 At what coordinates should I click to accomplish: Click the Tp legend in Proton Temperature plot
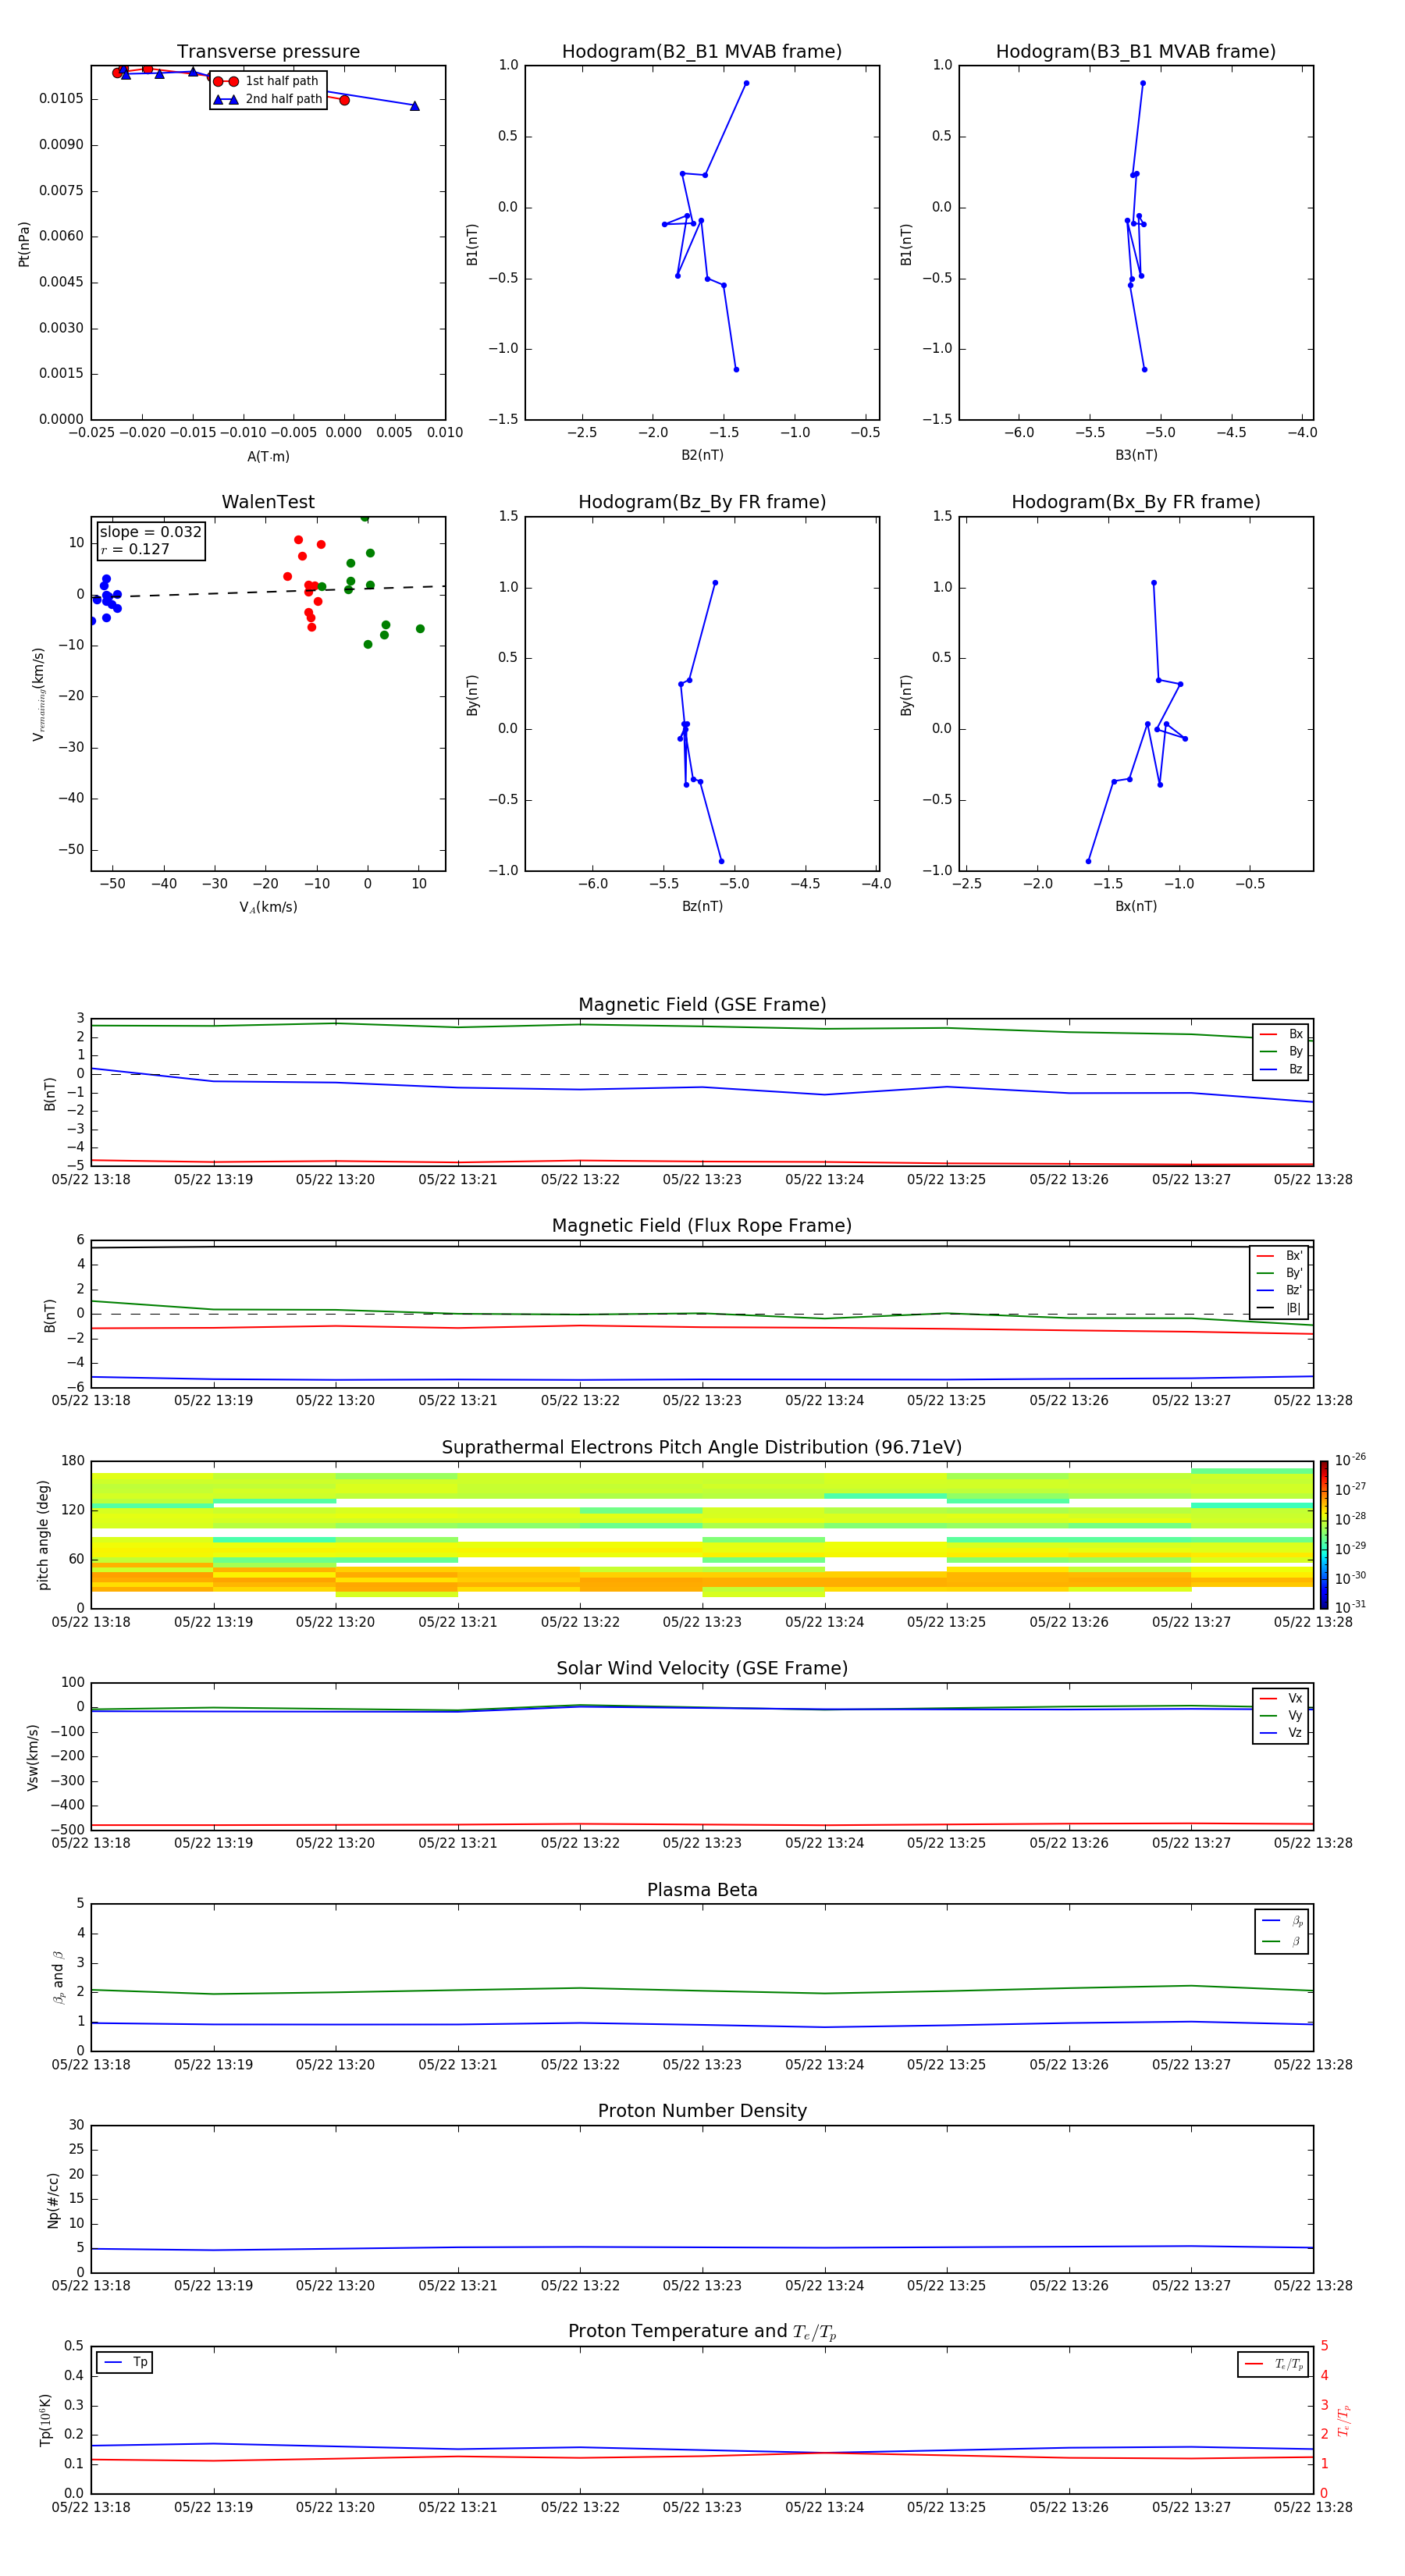pos(125,2362)
